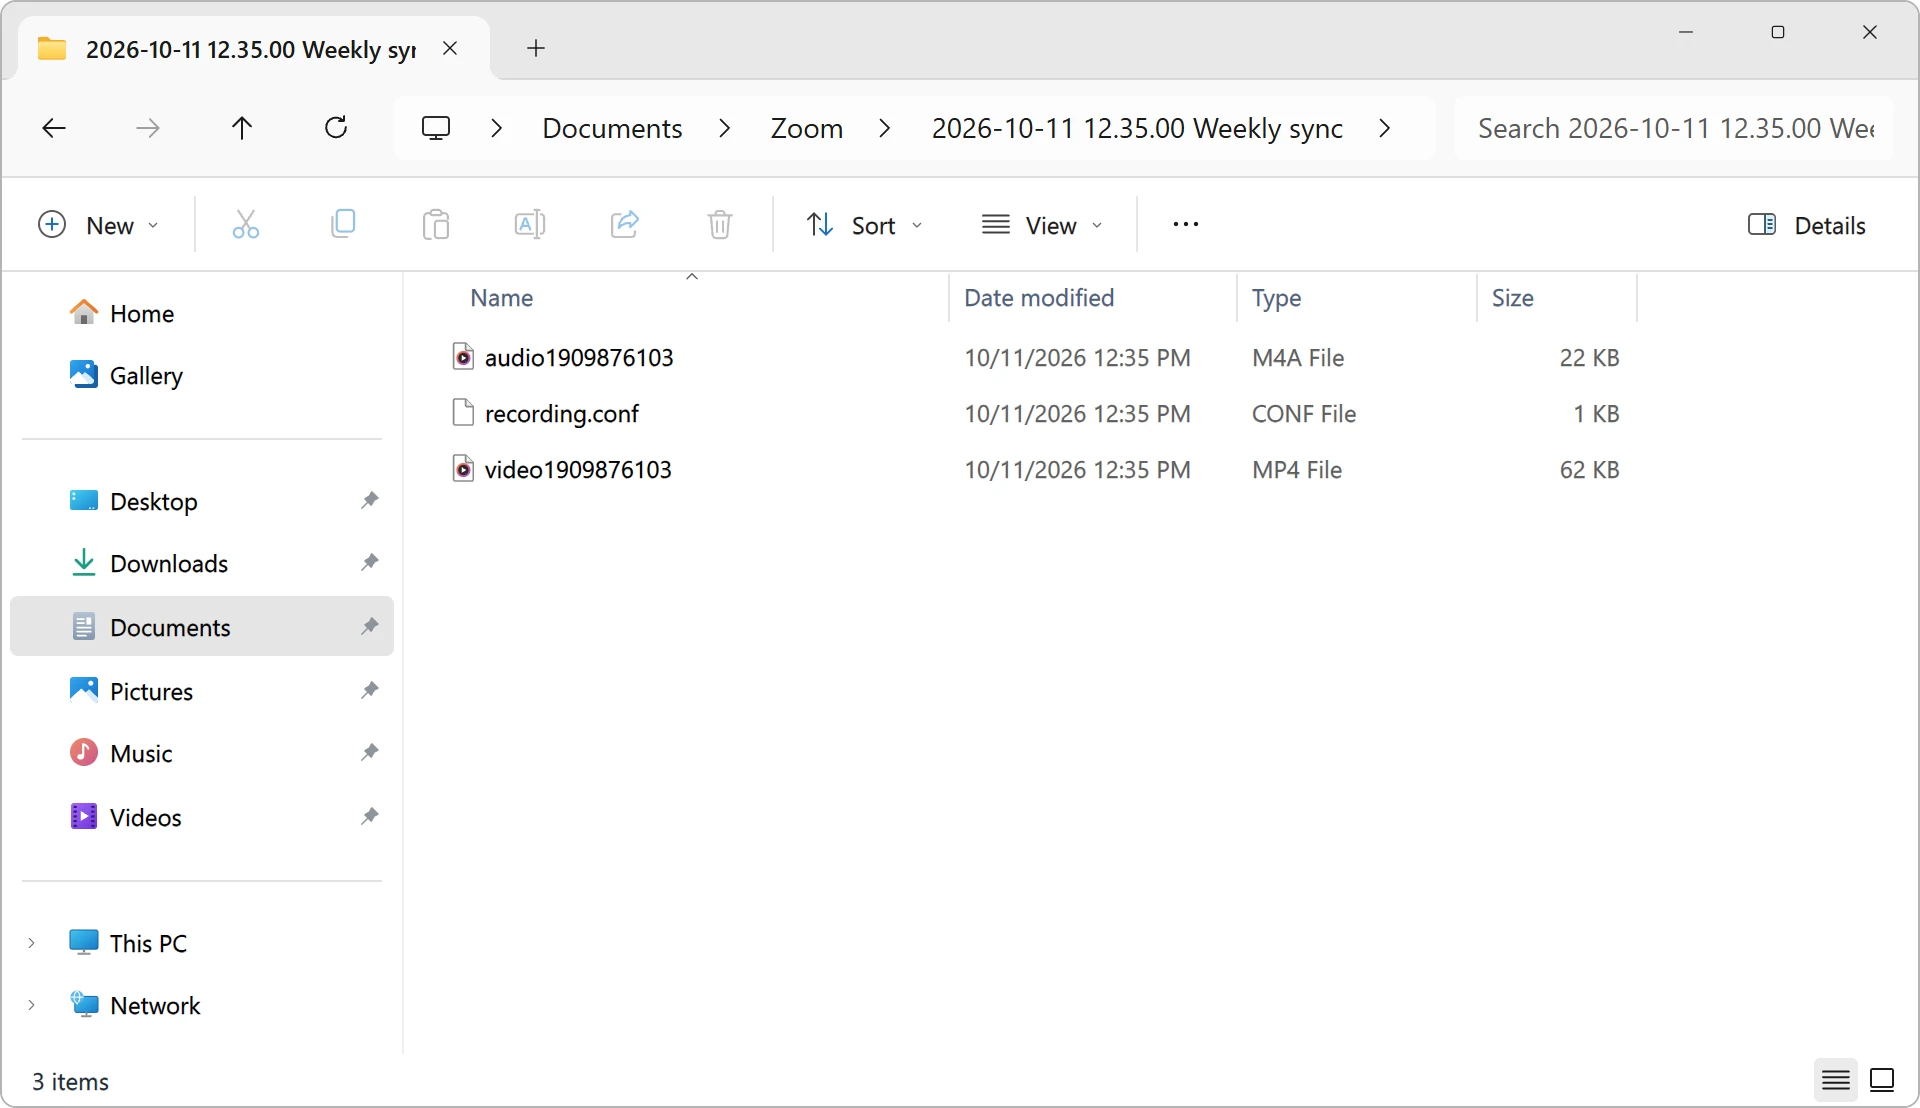This screenshot has height=1108, width=1920.
Task: Click the Rename icon in toolbar
Action: [x=529, y=225]
